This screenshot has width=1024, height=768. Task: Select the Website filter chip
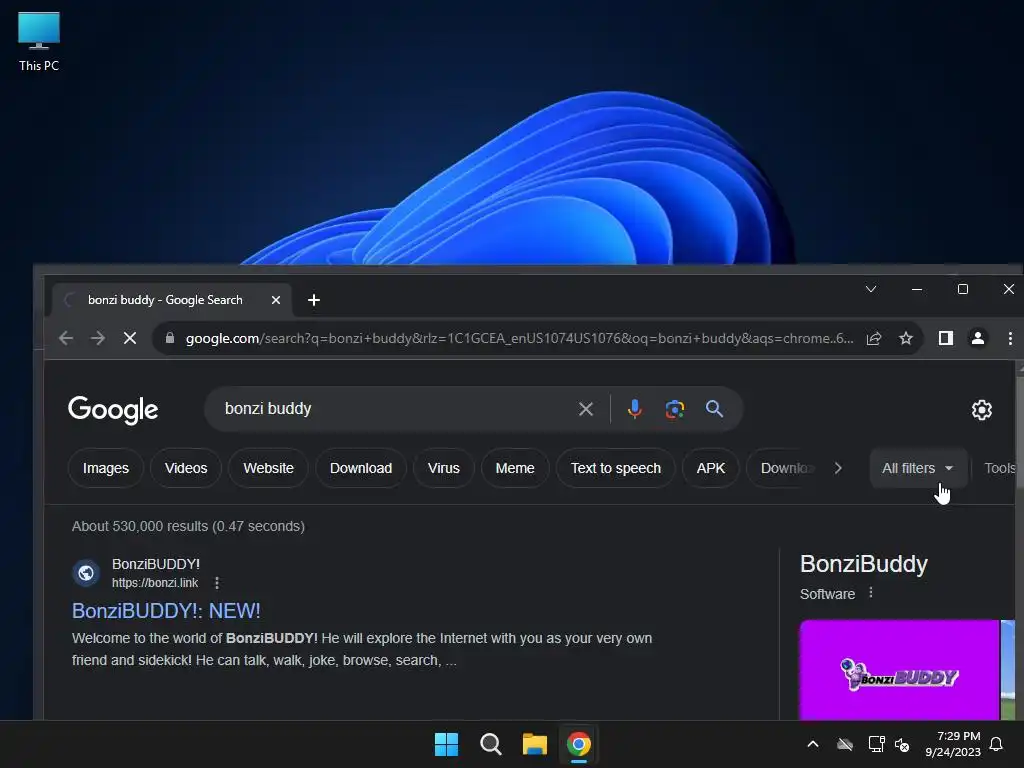click(x=268, y=468)
